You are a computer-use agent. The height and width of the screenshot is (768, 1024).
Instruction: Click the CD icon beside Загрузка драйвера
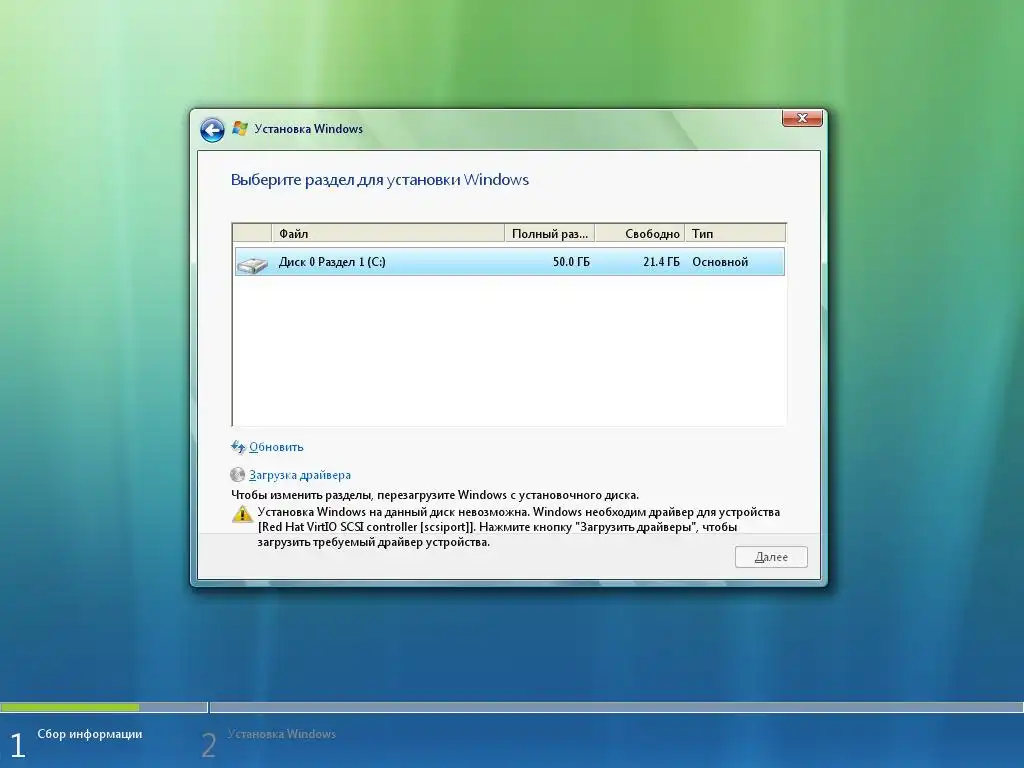[x=238, y=475]
